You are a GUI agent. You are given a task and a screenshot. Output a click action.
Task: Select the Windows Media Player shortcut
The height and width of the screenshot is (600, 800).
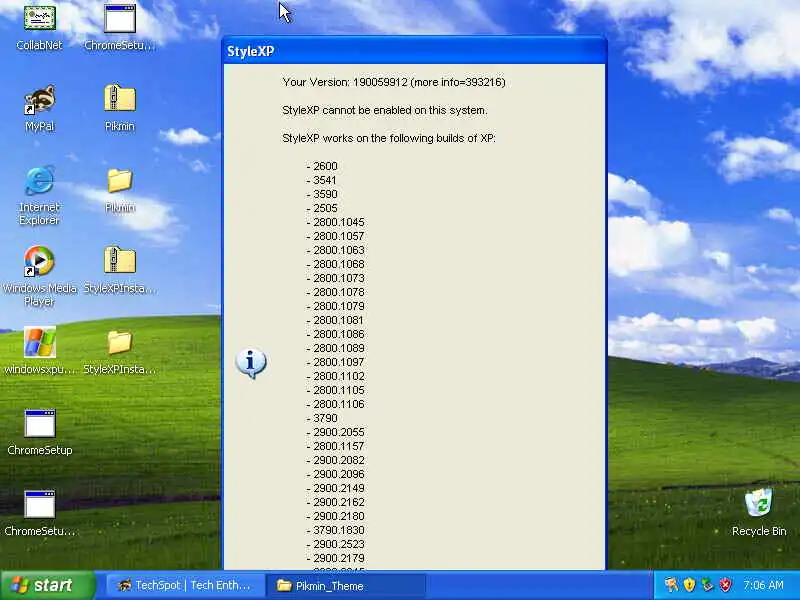39,261
